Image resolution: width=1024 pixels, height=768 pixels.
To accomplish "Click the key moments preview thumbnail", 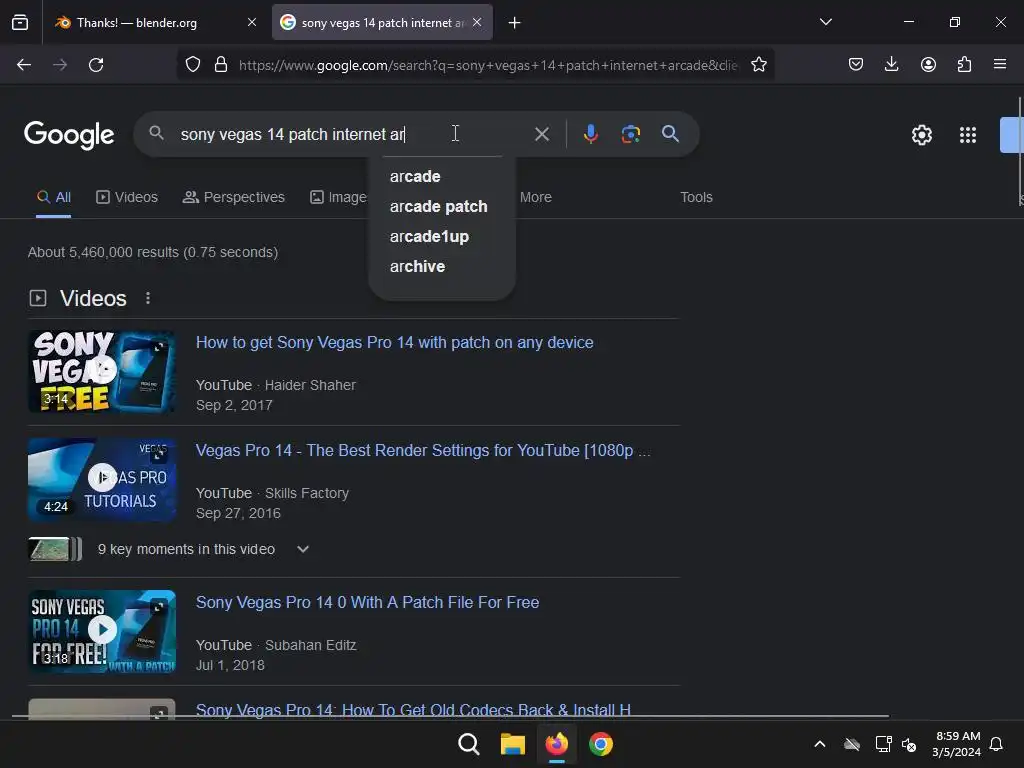I will click(x=56, y=549).
